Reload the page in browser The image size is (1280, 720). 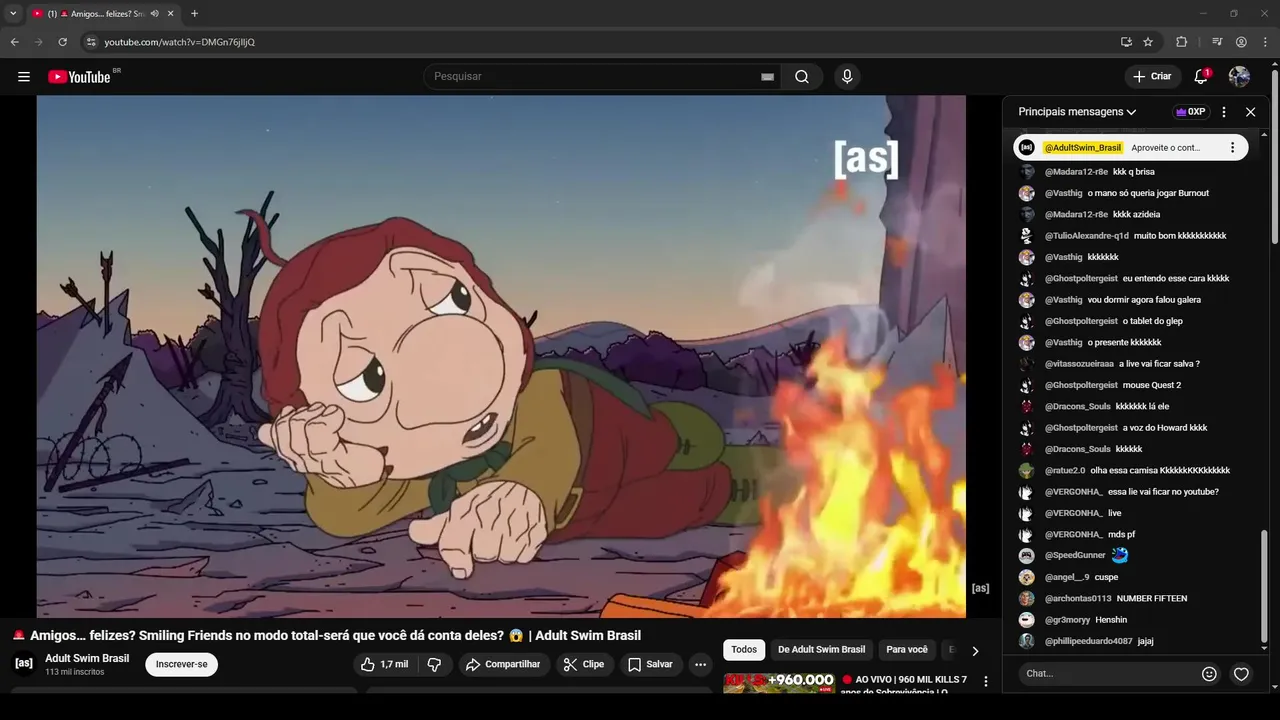pos(62,42)
